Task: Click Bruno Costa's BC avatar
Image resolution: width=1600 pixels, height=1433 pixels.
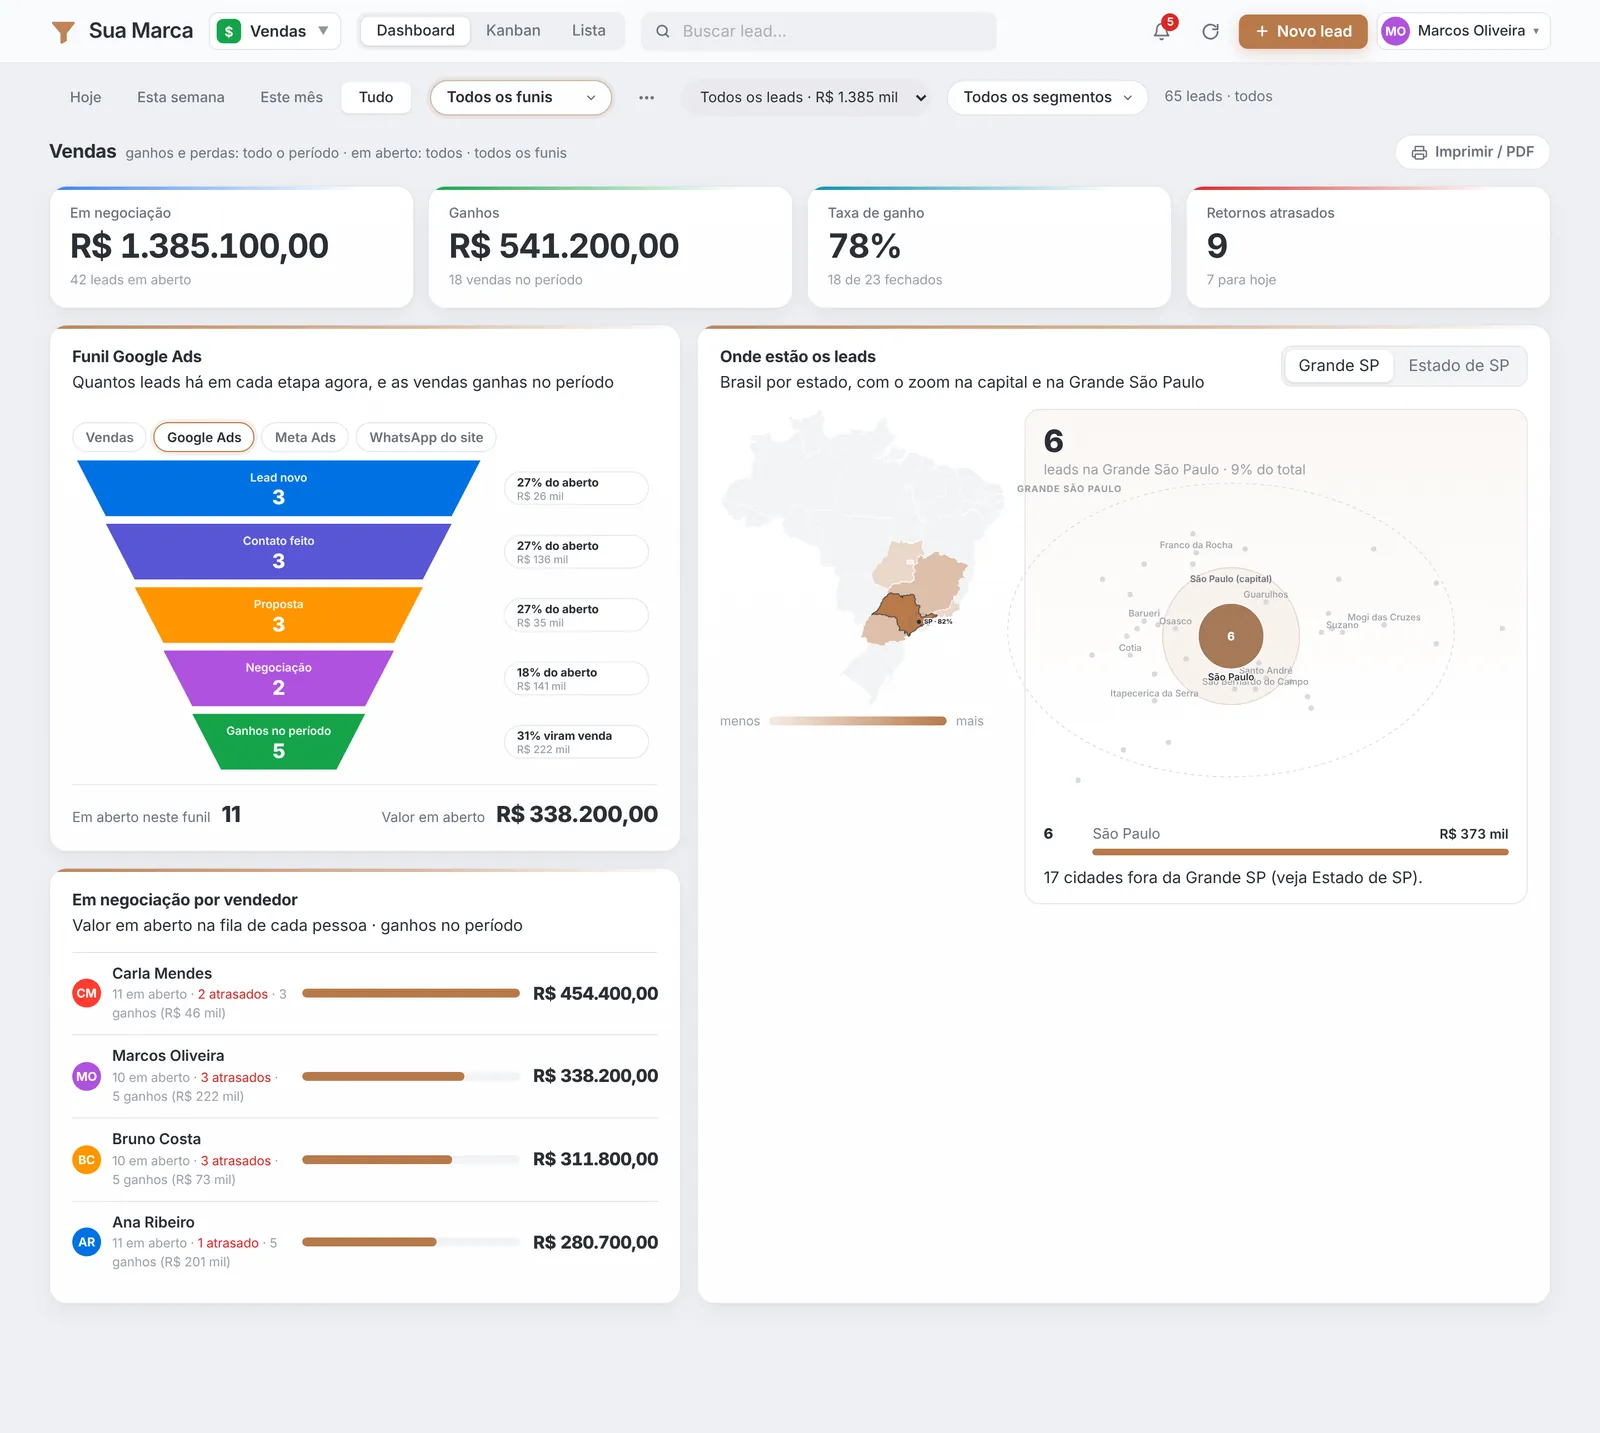Action: coord(87,1160)
